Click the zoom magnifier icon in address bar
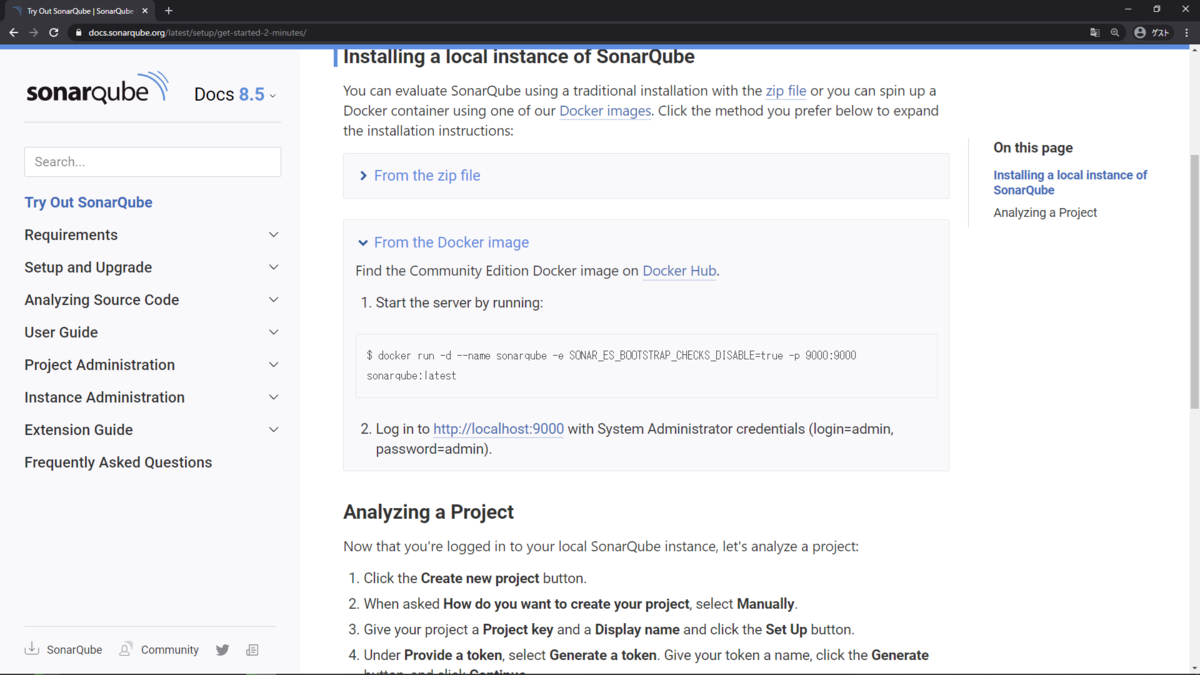Screen dimensions: 1200x675 pos(1115,32)
